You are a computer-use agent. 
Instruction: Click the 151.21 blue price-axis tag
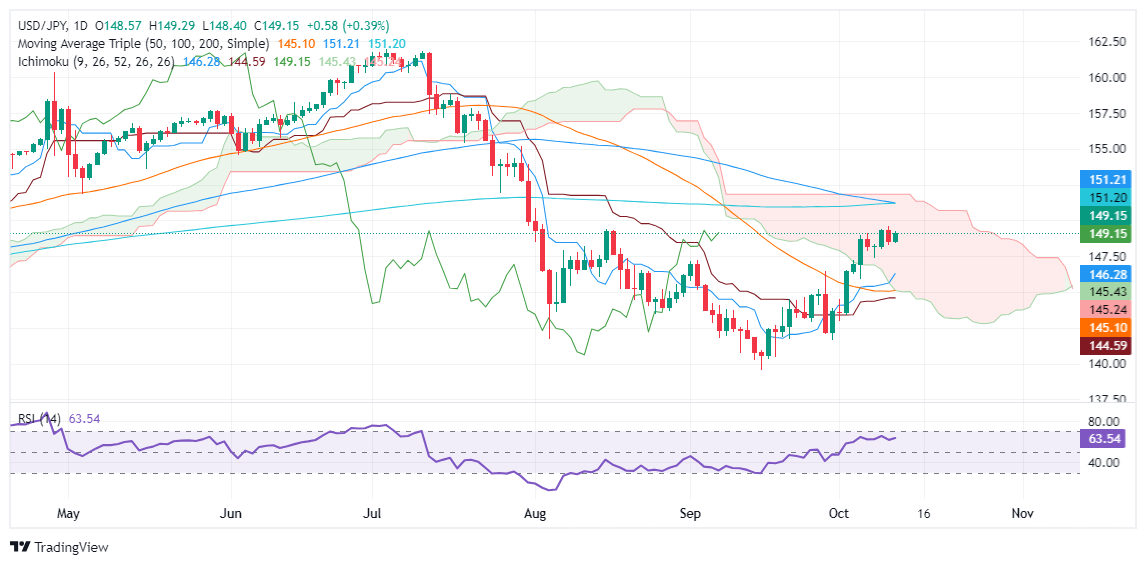click(x=1106, y=179)
